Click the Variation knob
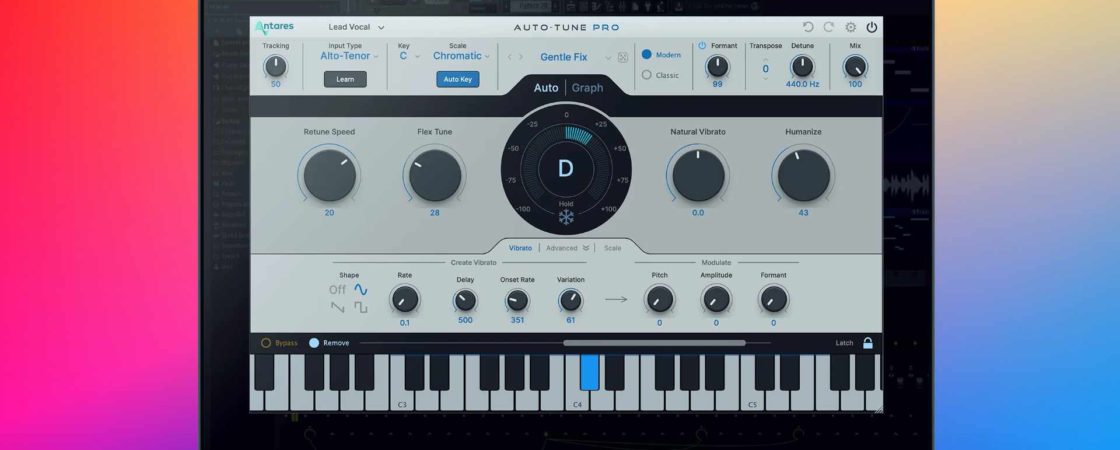 (x=571, y=300)
